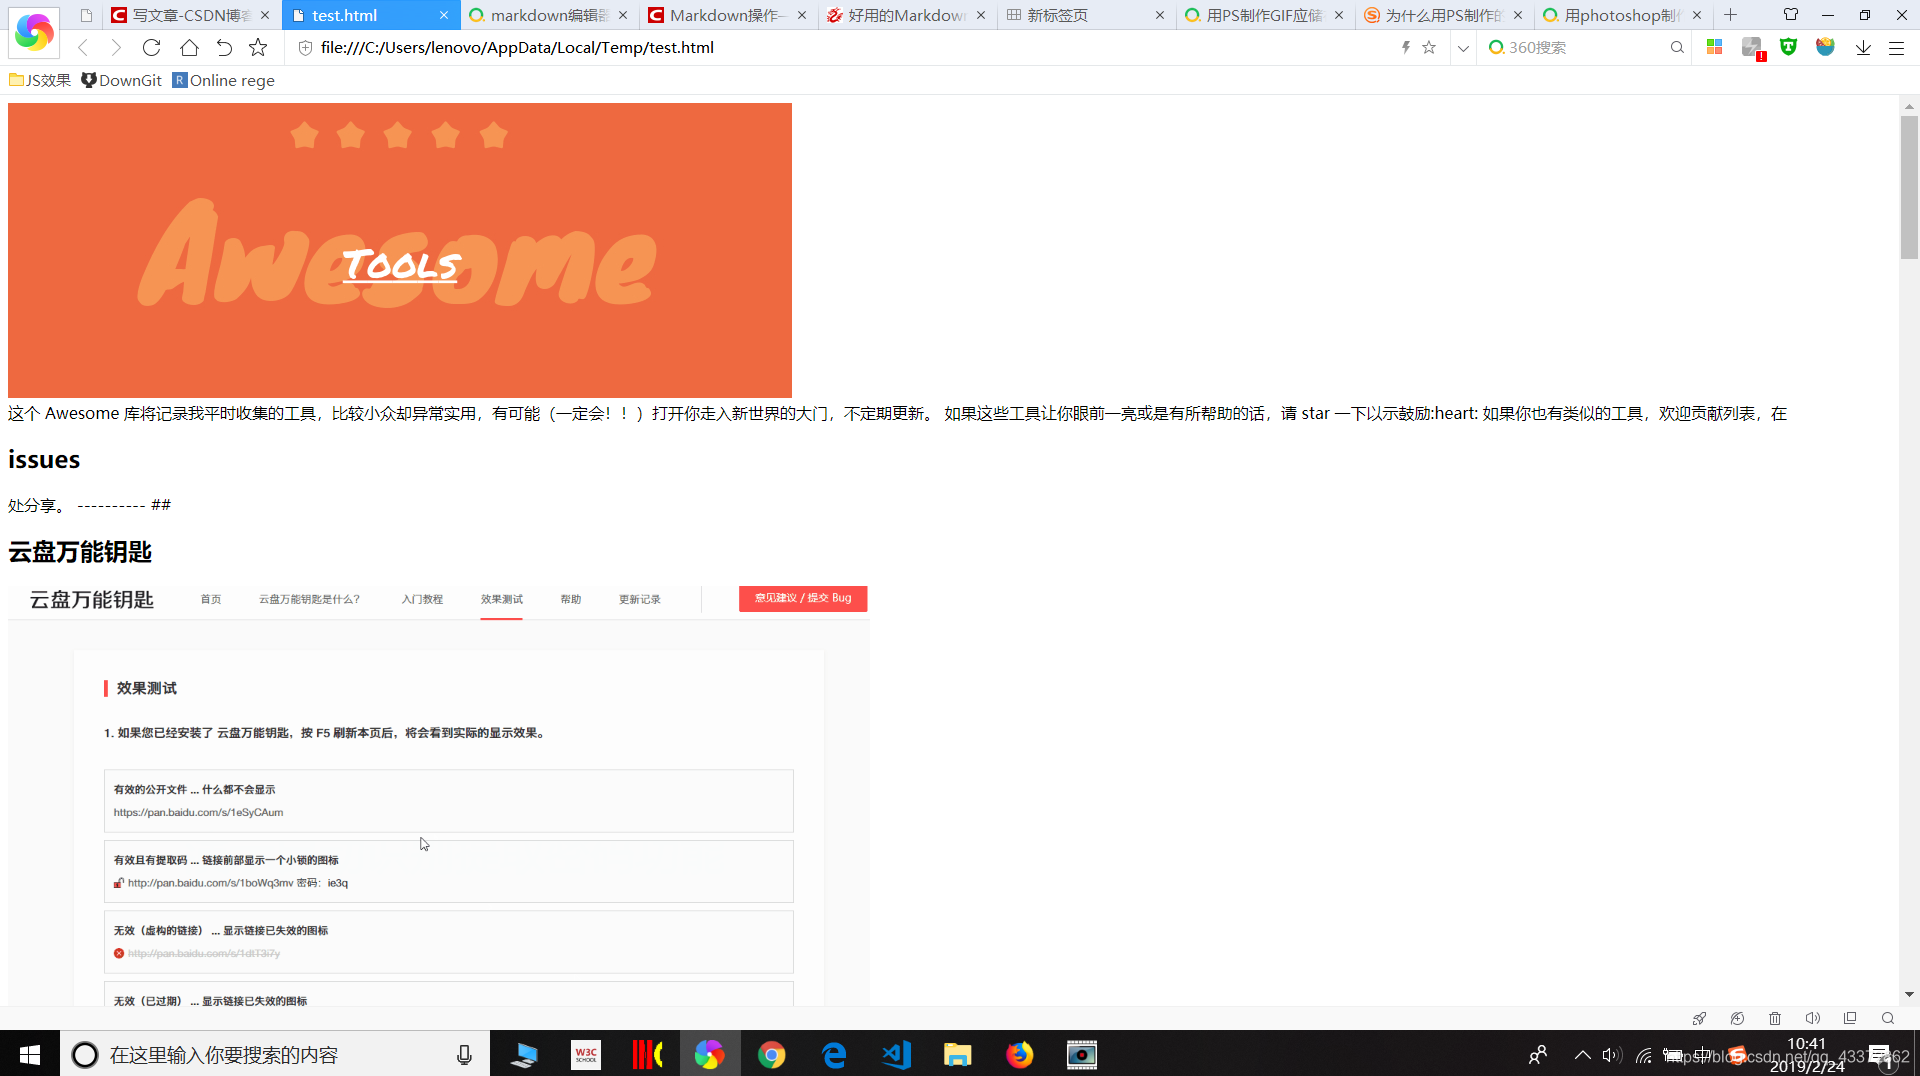Open the colorful app-grid extensions icon
The width and height of the screenshot is (1920, 1076).
(x=1714, y=47)
